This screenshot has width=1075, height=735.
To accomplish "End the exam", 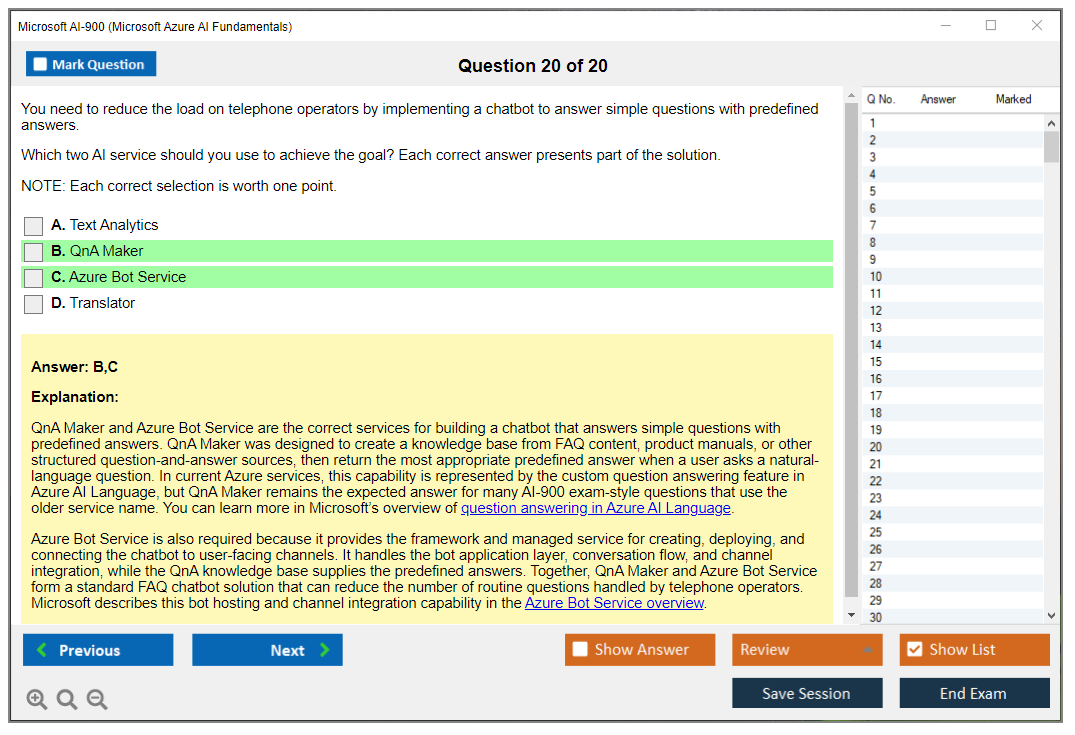I will point(974,693).
